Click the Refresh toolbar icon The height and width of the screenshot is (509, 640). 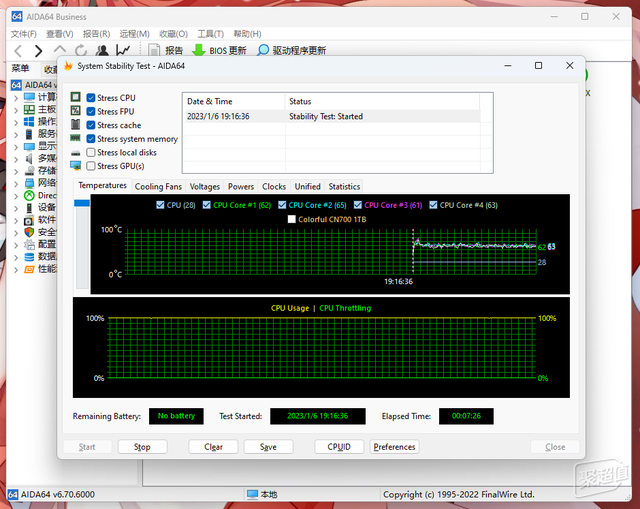(x=81, y=51)
